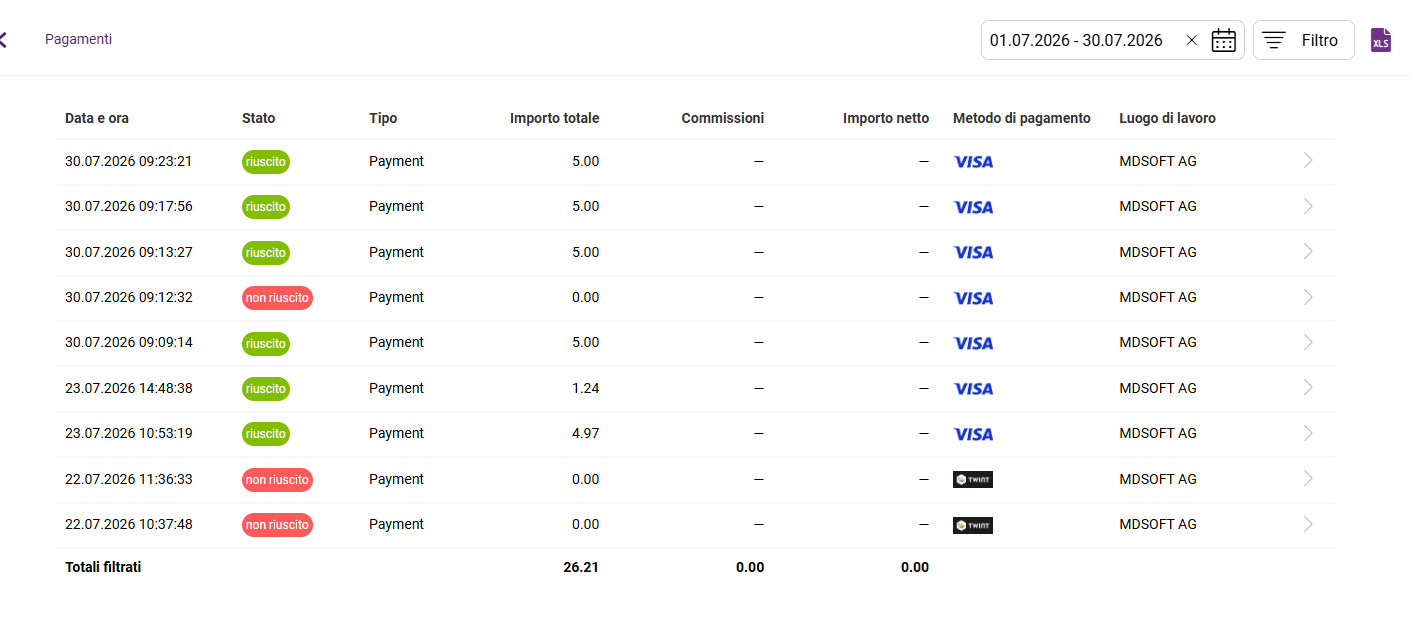Screen dimensions: 1413x622
Task: Click the TWINT logo in the 11:36:33 row
Action: point(973,479)
